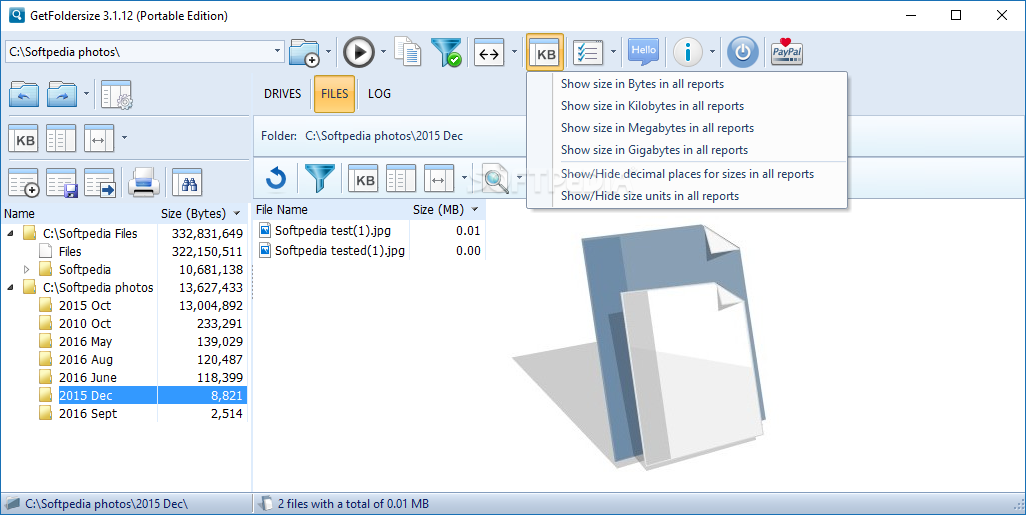Open the folder path combo box dropdown

[x=277, y=51]
